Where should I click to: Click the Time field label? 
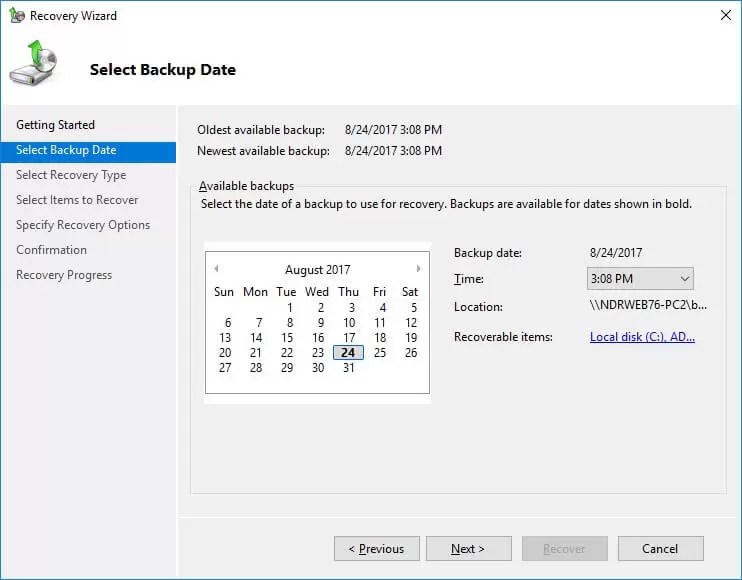tap(468, 279)
